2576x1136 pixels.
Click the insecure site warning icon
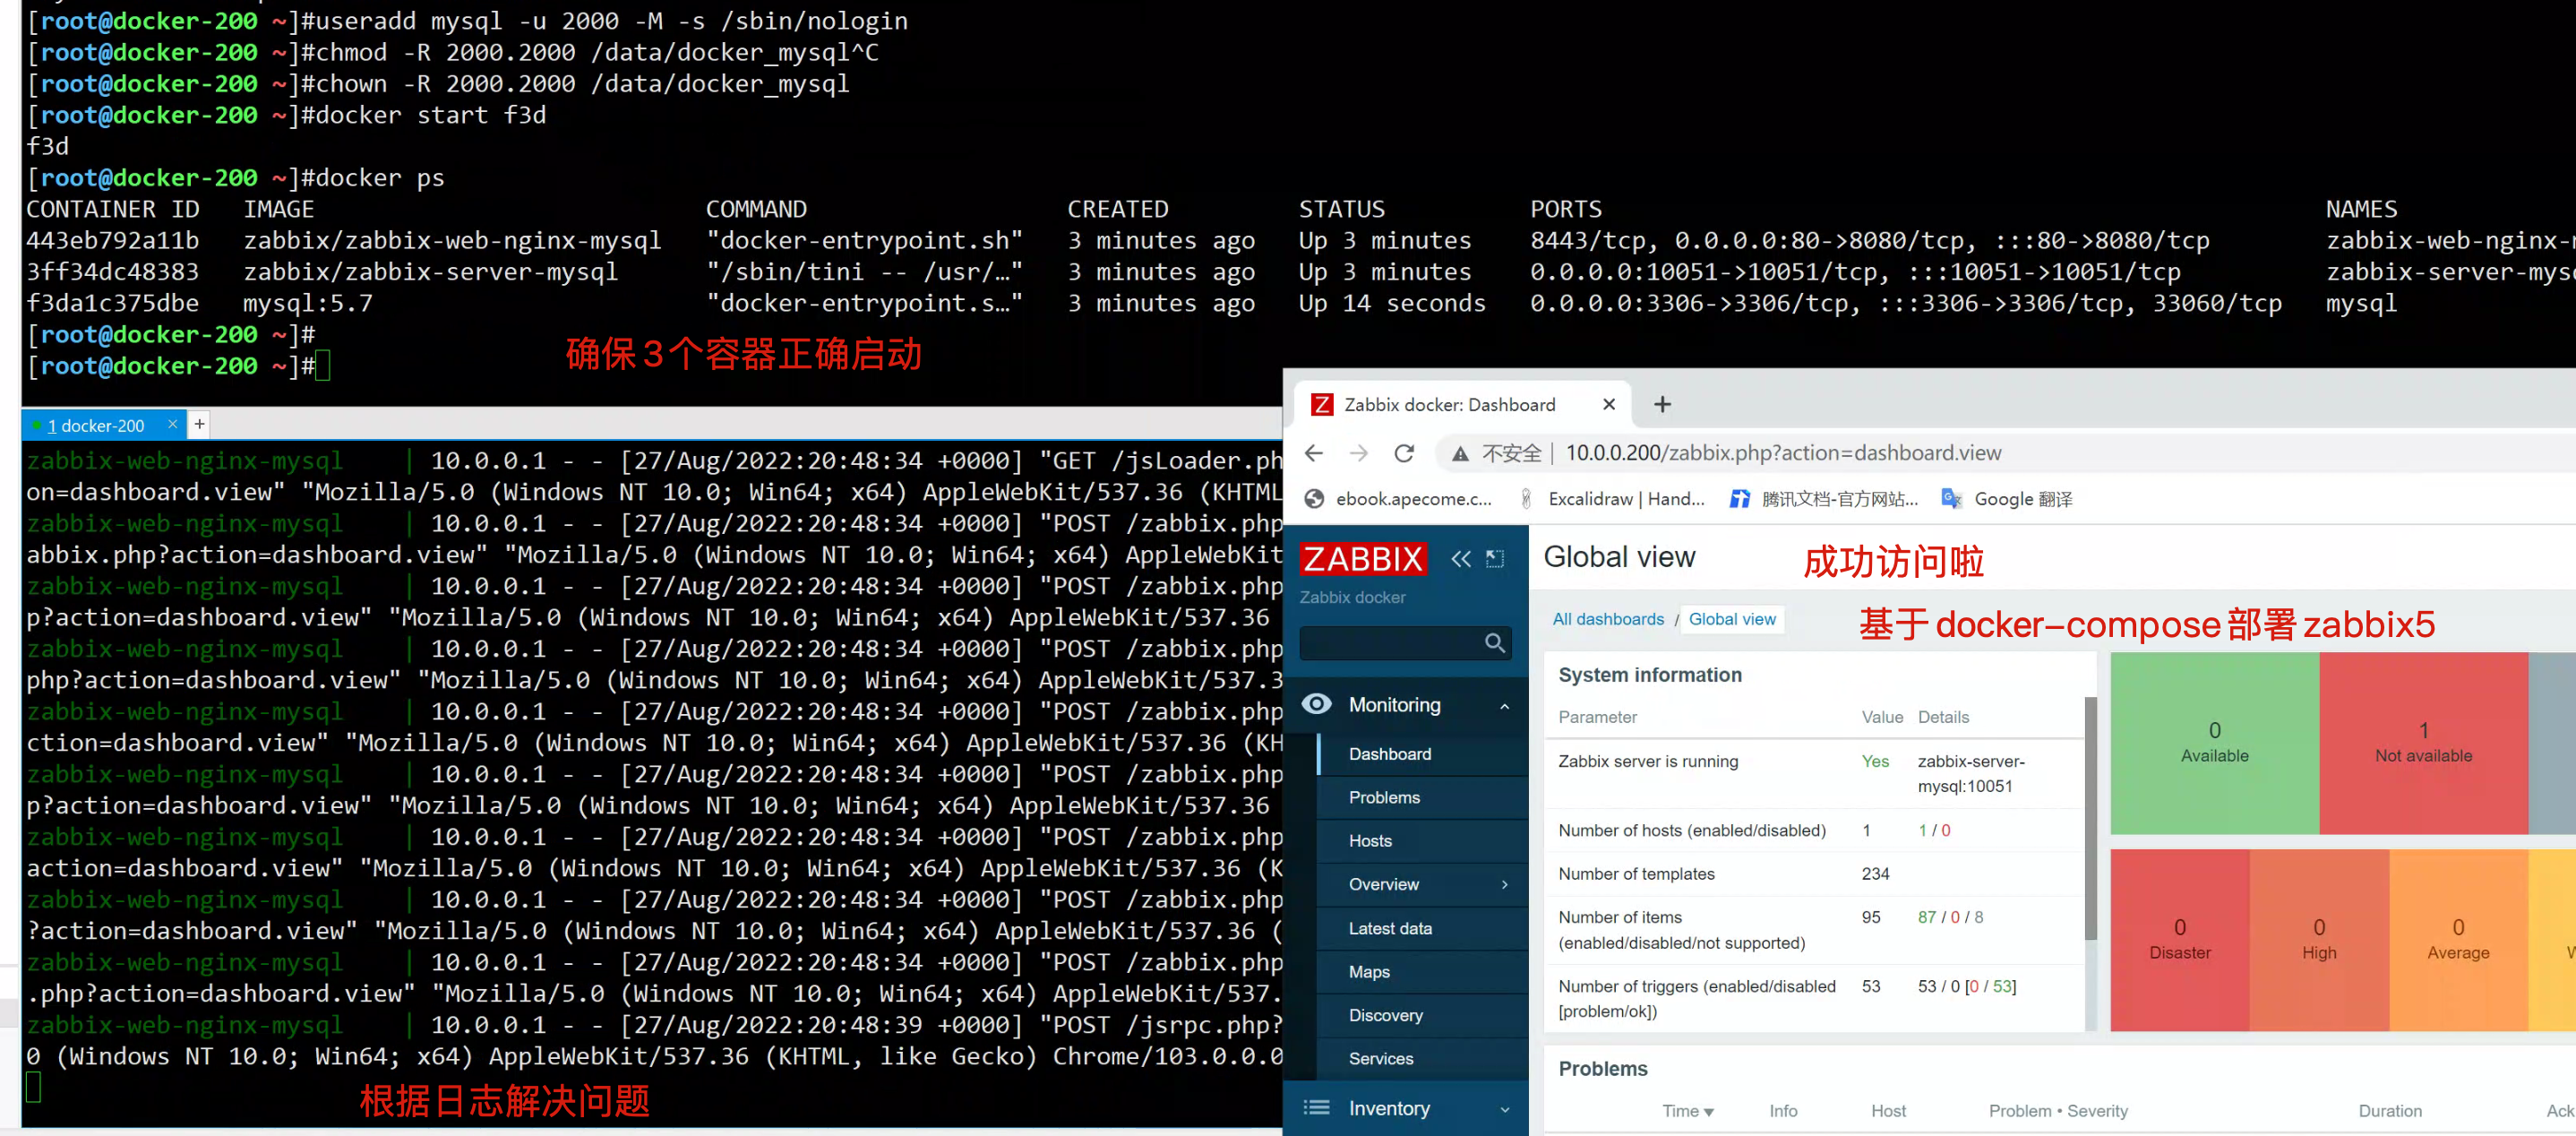1460,454
